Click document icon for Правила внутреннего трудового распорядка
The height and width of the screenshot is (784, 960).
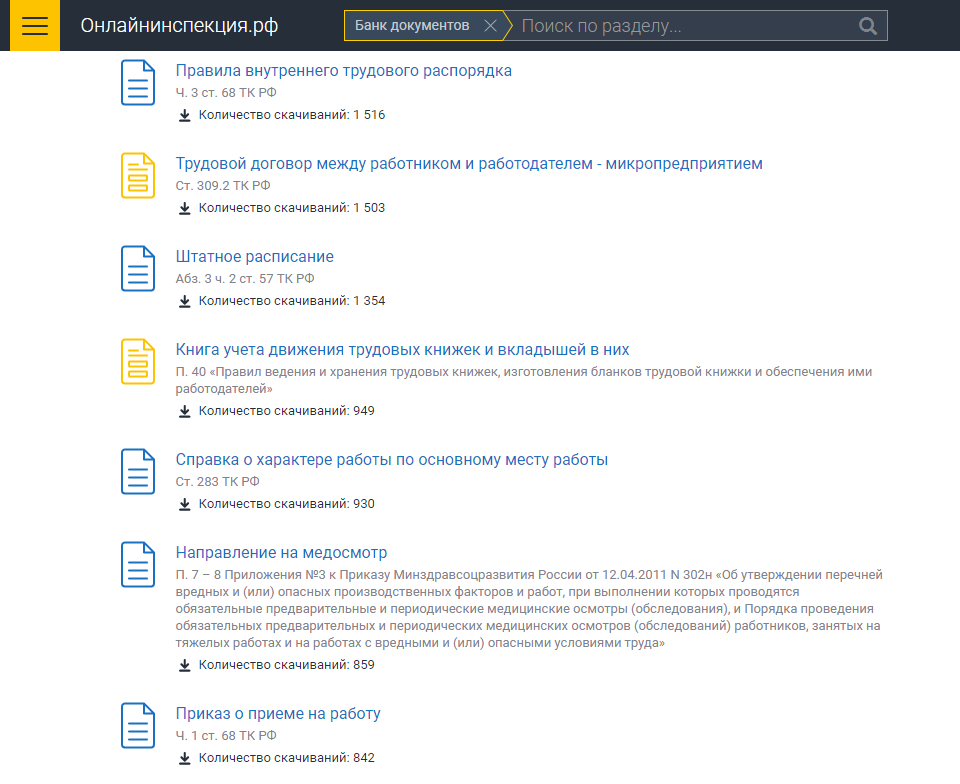138,82
